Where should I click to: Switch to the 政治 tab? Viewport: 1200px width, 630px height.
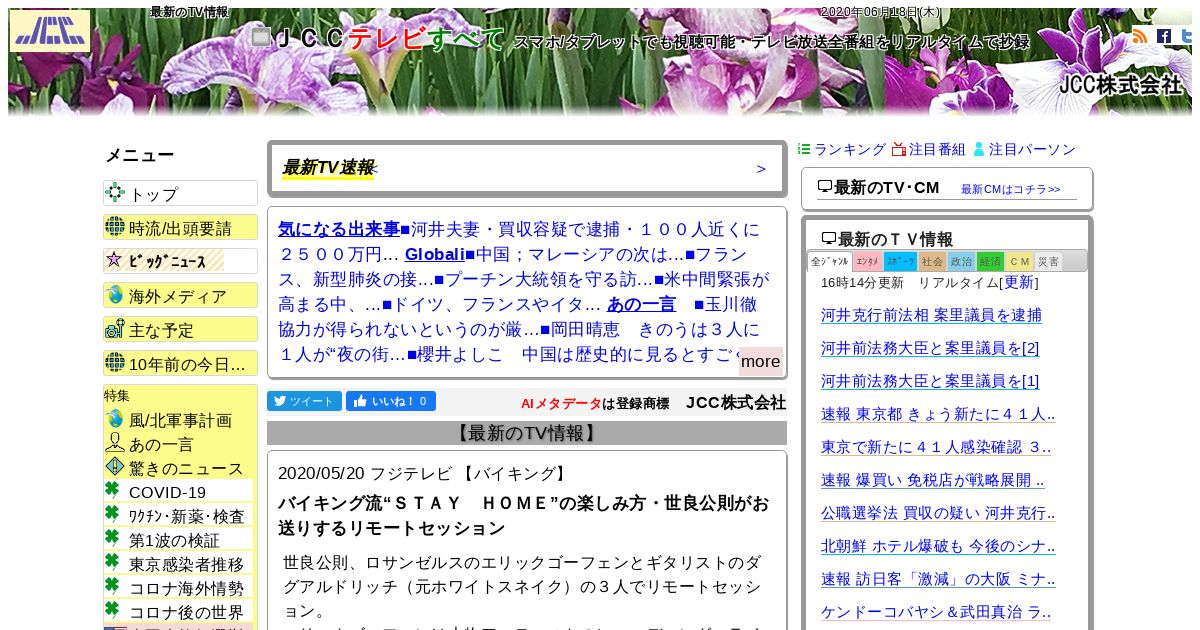point(961,262)
